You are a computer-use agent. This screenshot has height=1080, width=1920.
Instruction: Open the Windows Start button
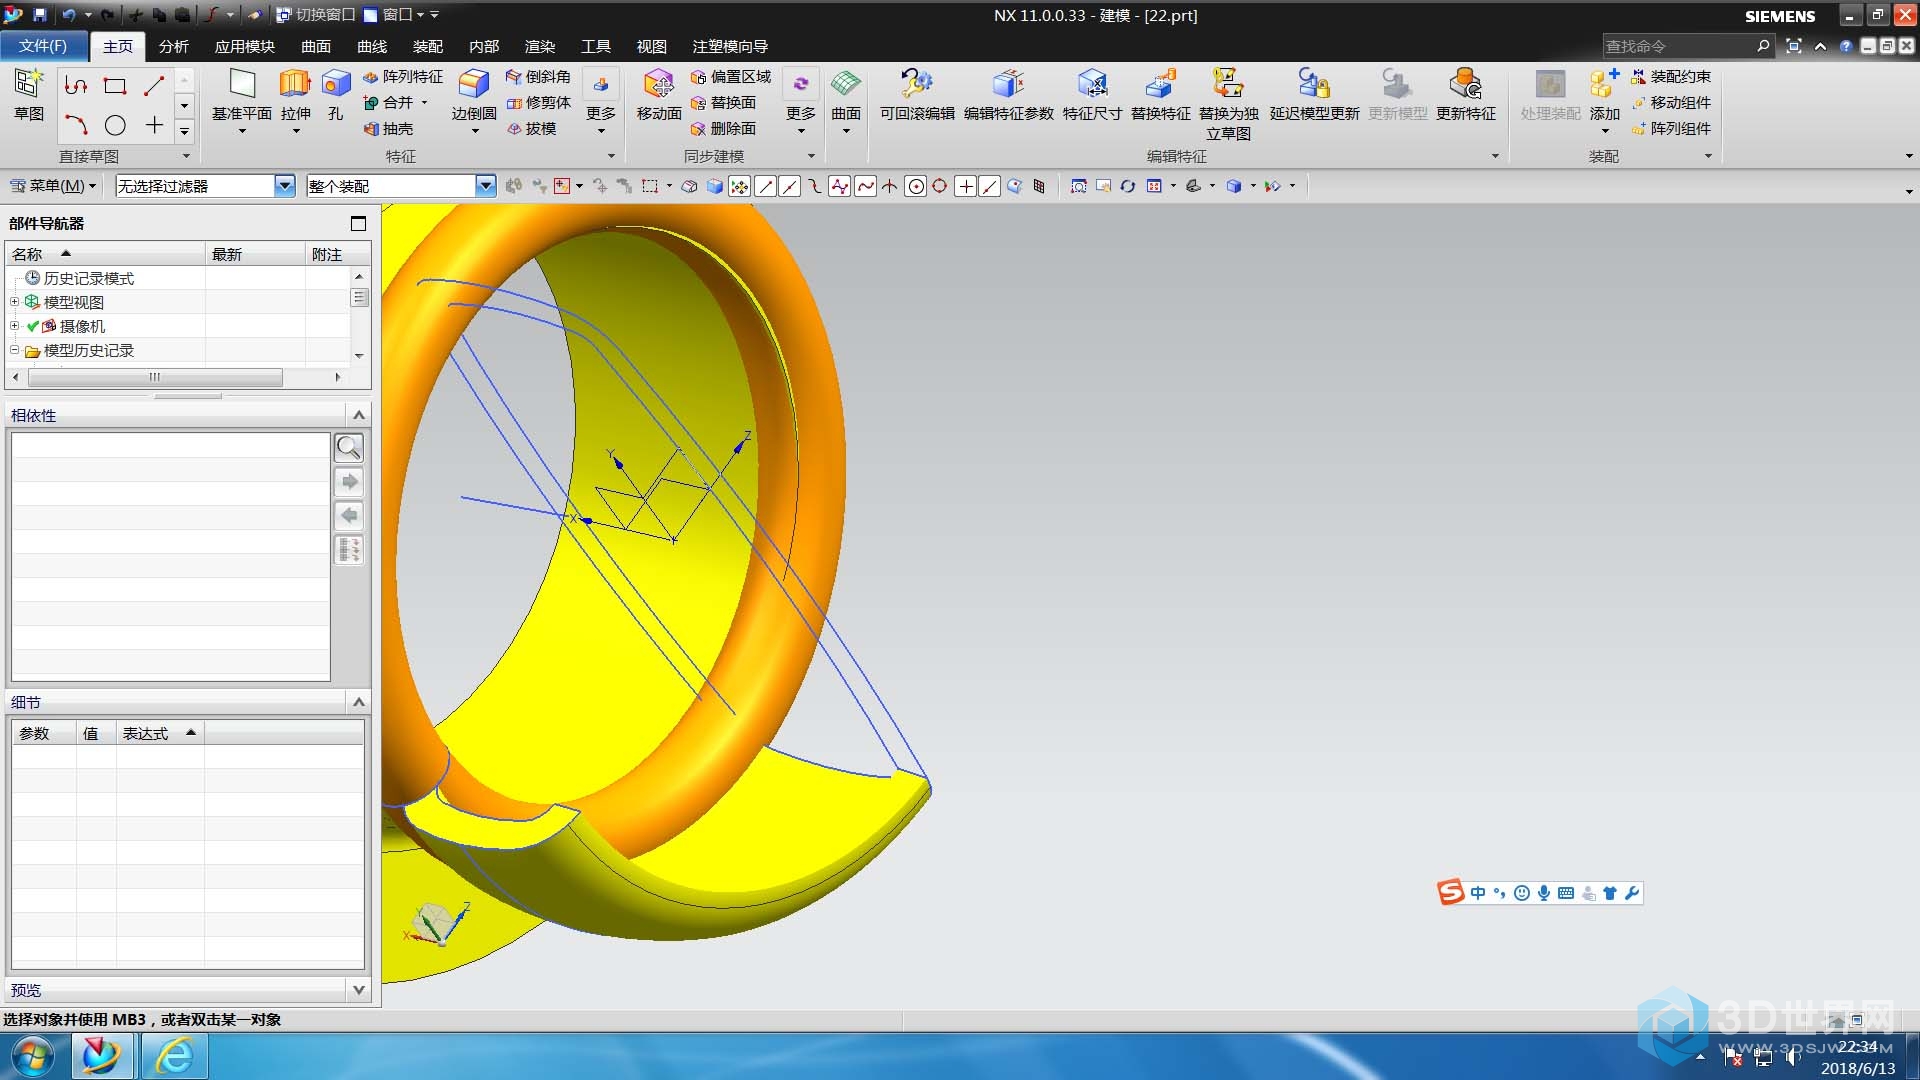(33, 1056)
